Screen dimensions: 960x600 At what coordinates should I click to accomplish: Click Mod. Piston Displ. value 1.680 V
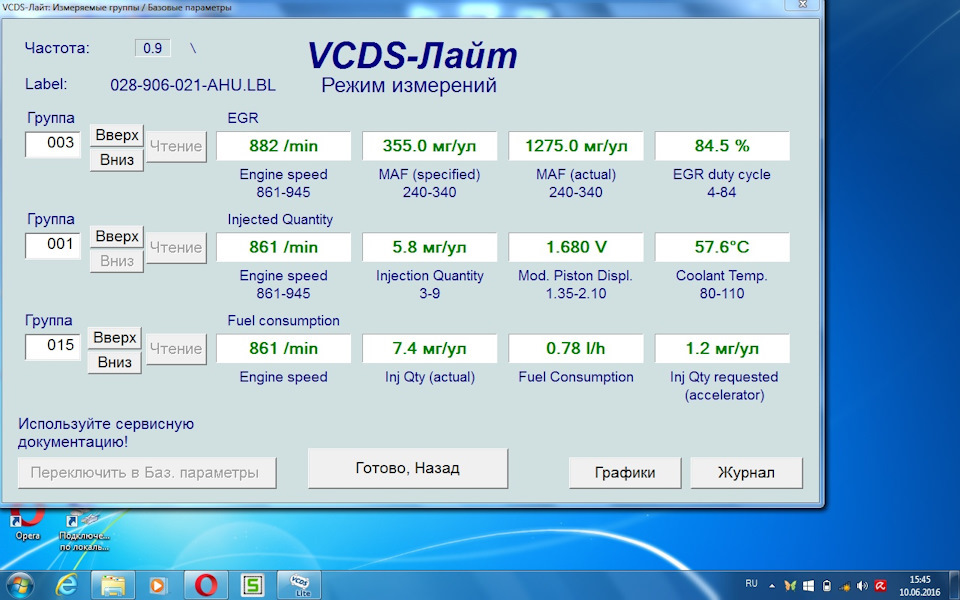[576, 247]
